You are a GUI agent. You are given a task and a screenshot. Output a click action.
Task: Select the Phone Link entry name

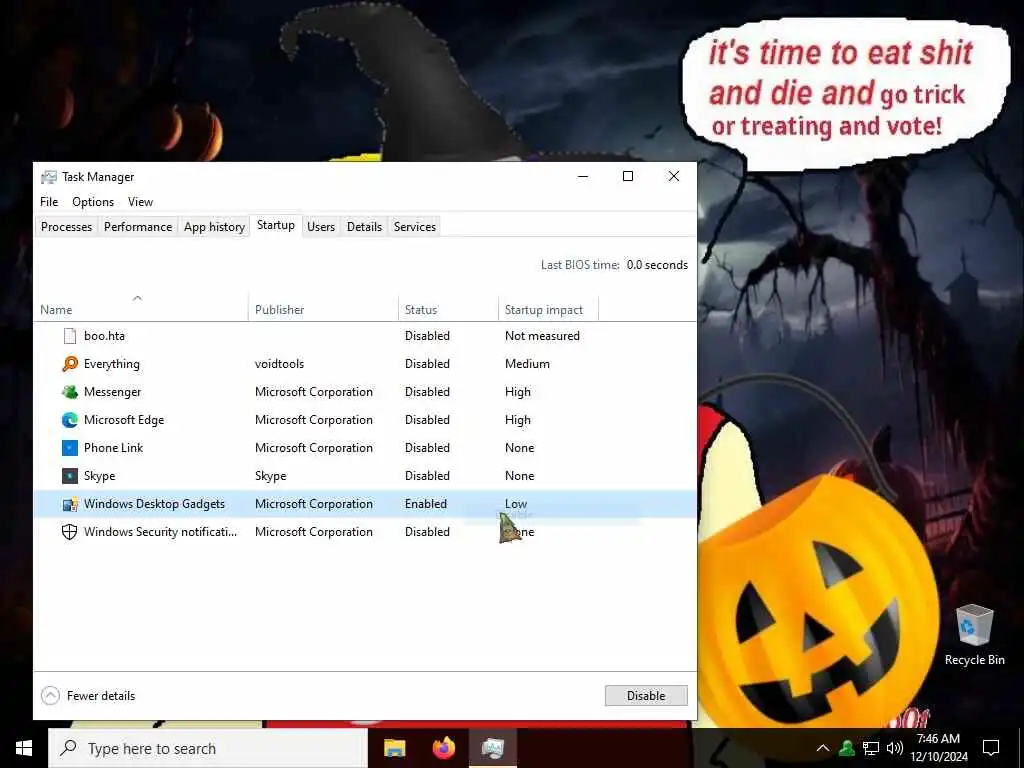pyautogui.click(x=114, y=448)
